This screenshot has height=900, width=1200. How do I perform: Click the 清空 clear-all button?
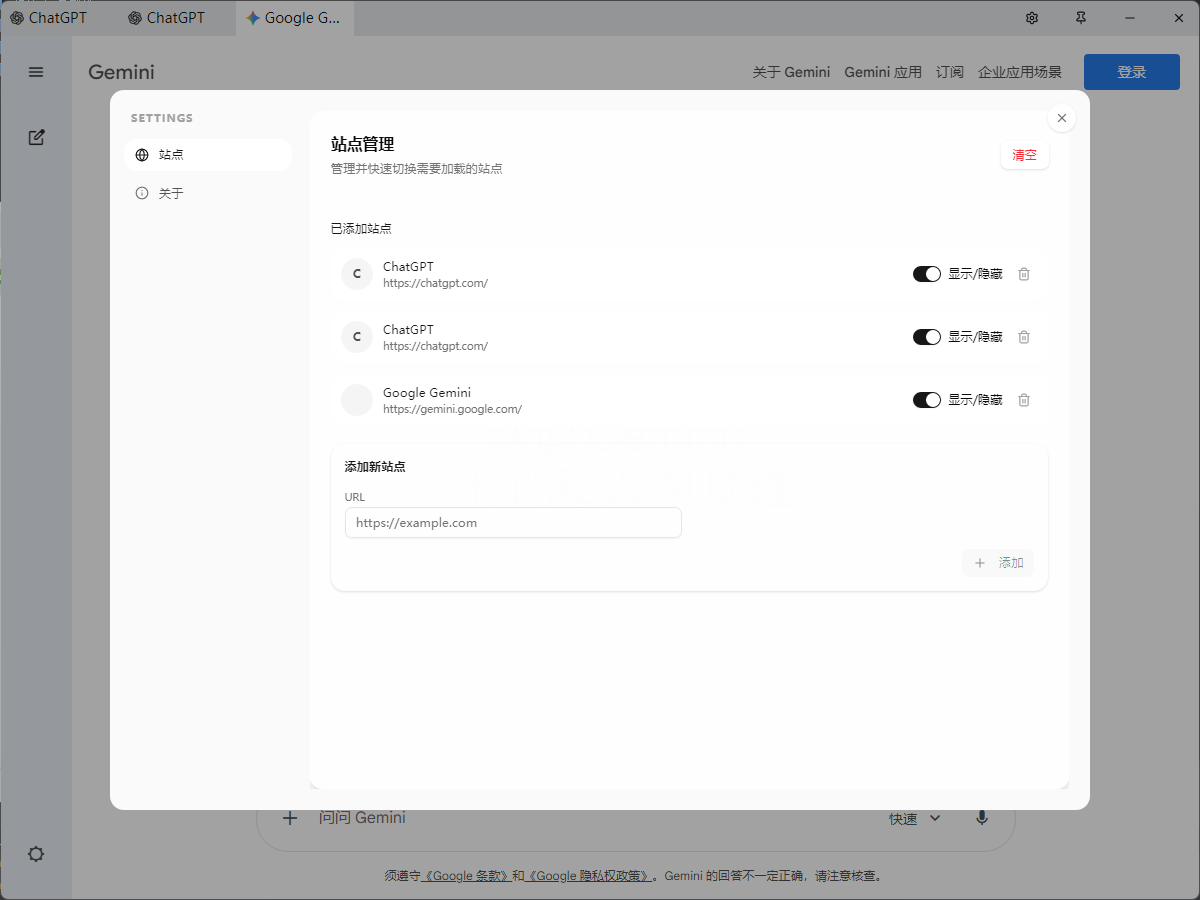(x=1025, y=155)
